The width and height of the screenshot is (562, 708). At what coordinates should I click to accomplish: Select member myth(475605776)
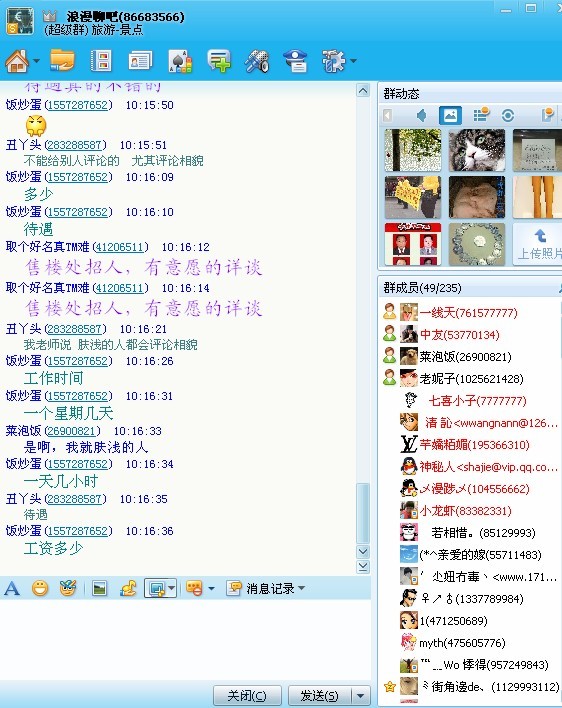point(462,643)
